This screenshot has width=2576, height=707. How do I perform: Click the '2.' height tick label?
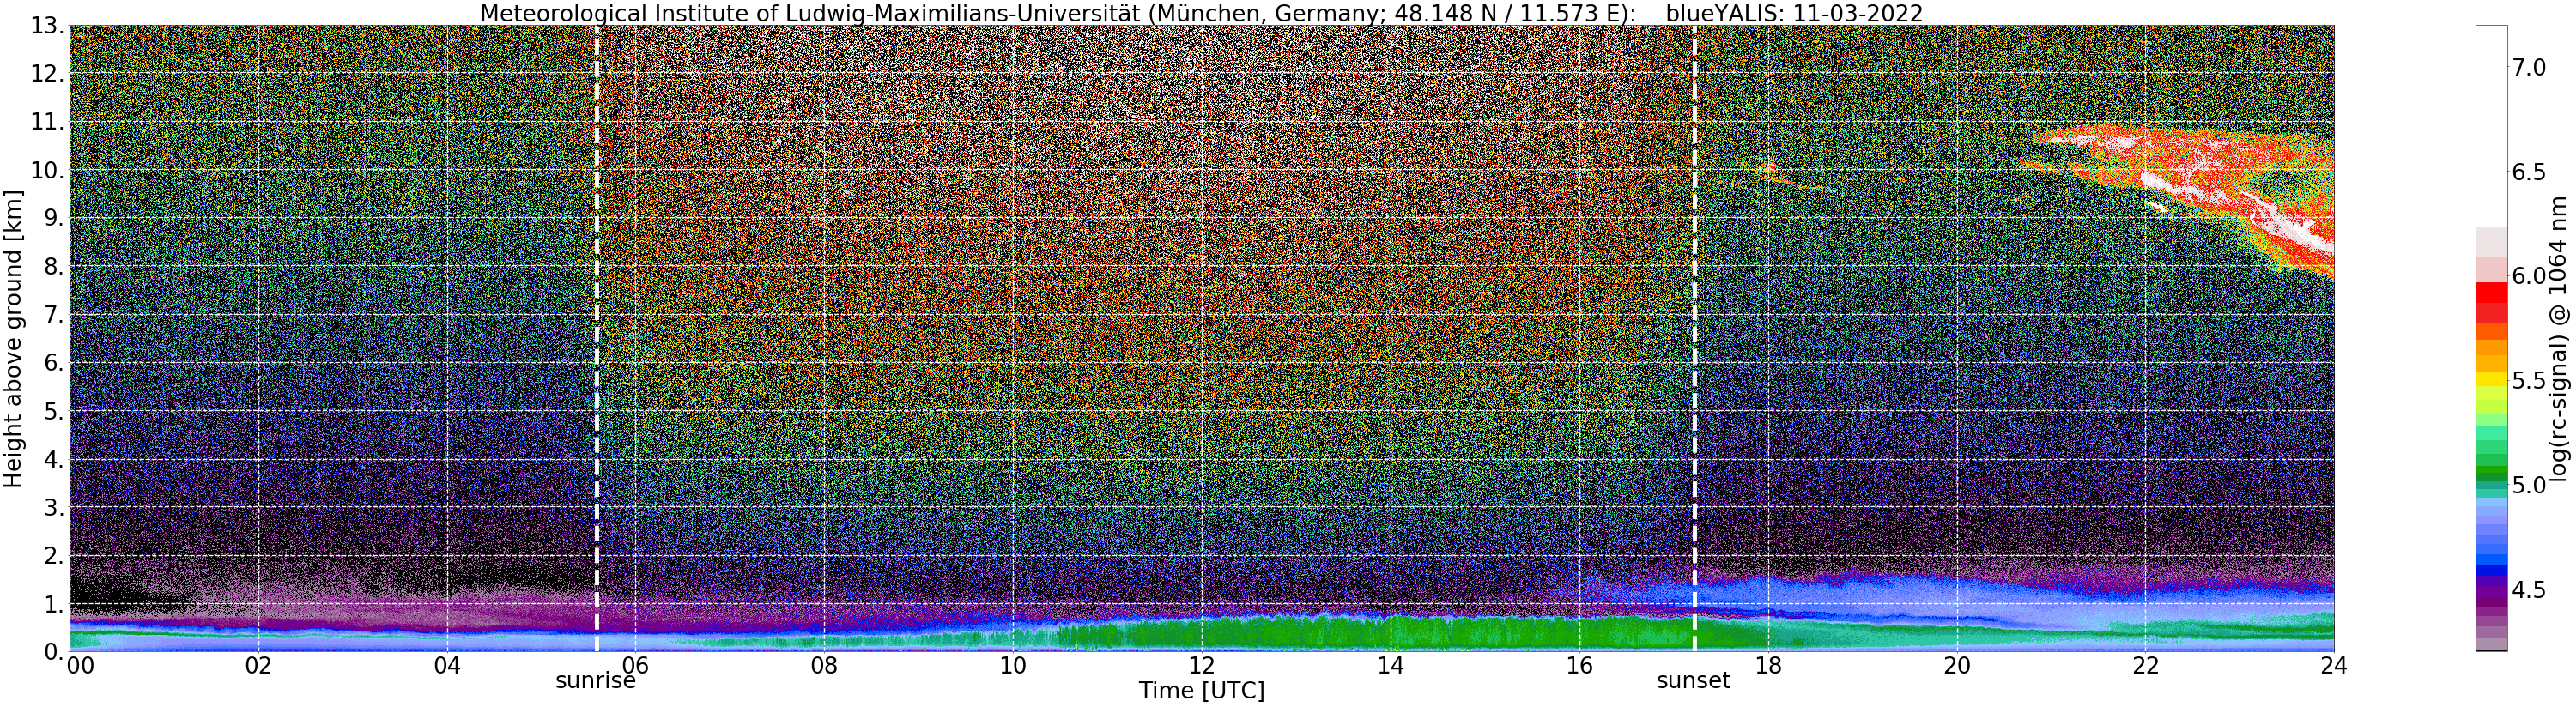pos(54,555)
